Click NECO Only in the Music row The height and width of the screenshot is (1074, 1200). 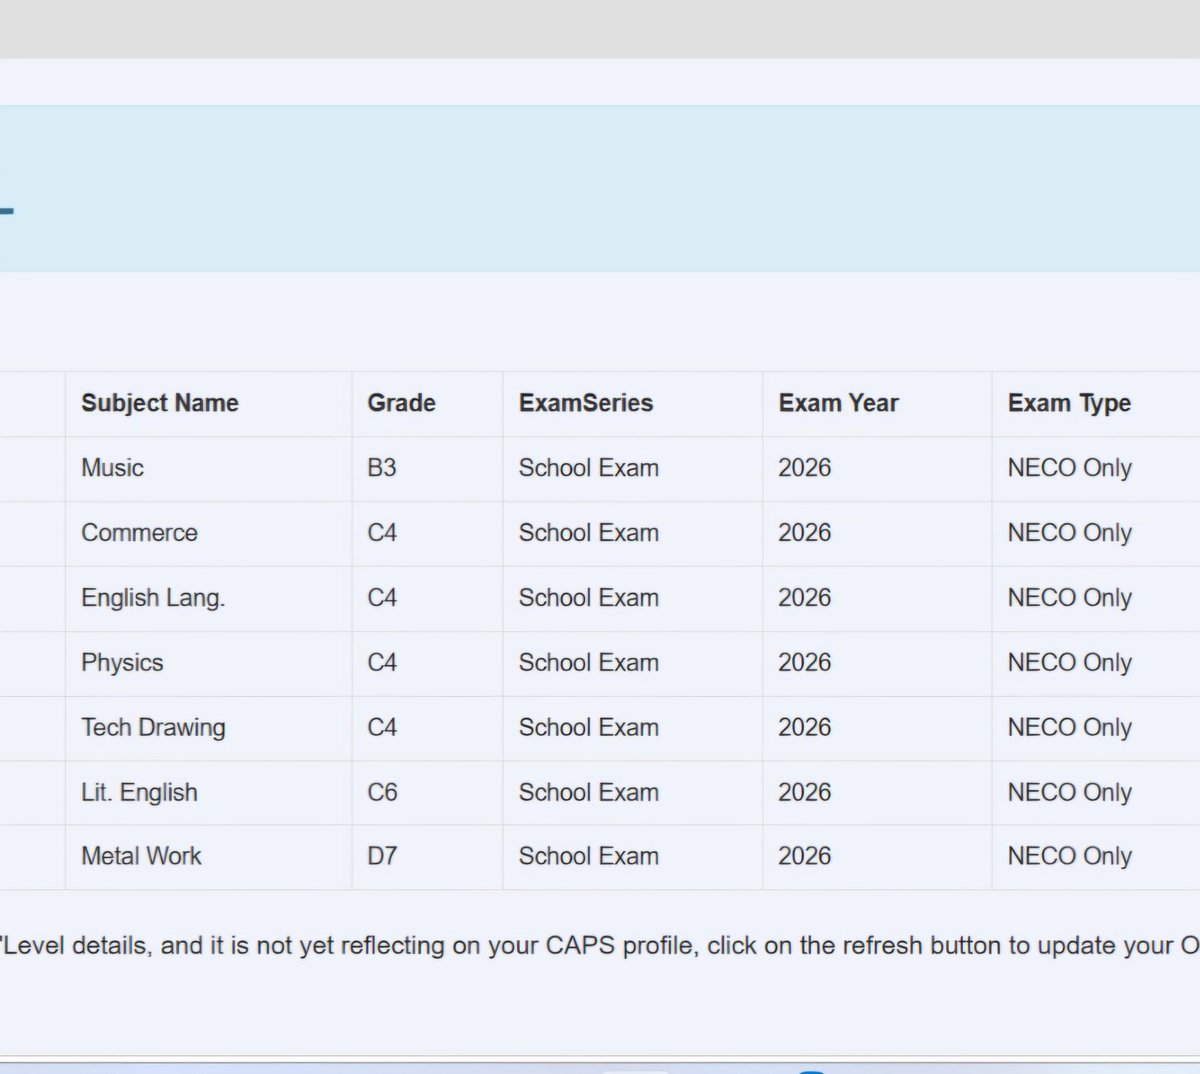click(1069, 468)
